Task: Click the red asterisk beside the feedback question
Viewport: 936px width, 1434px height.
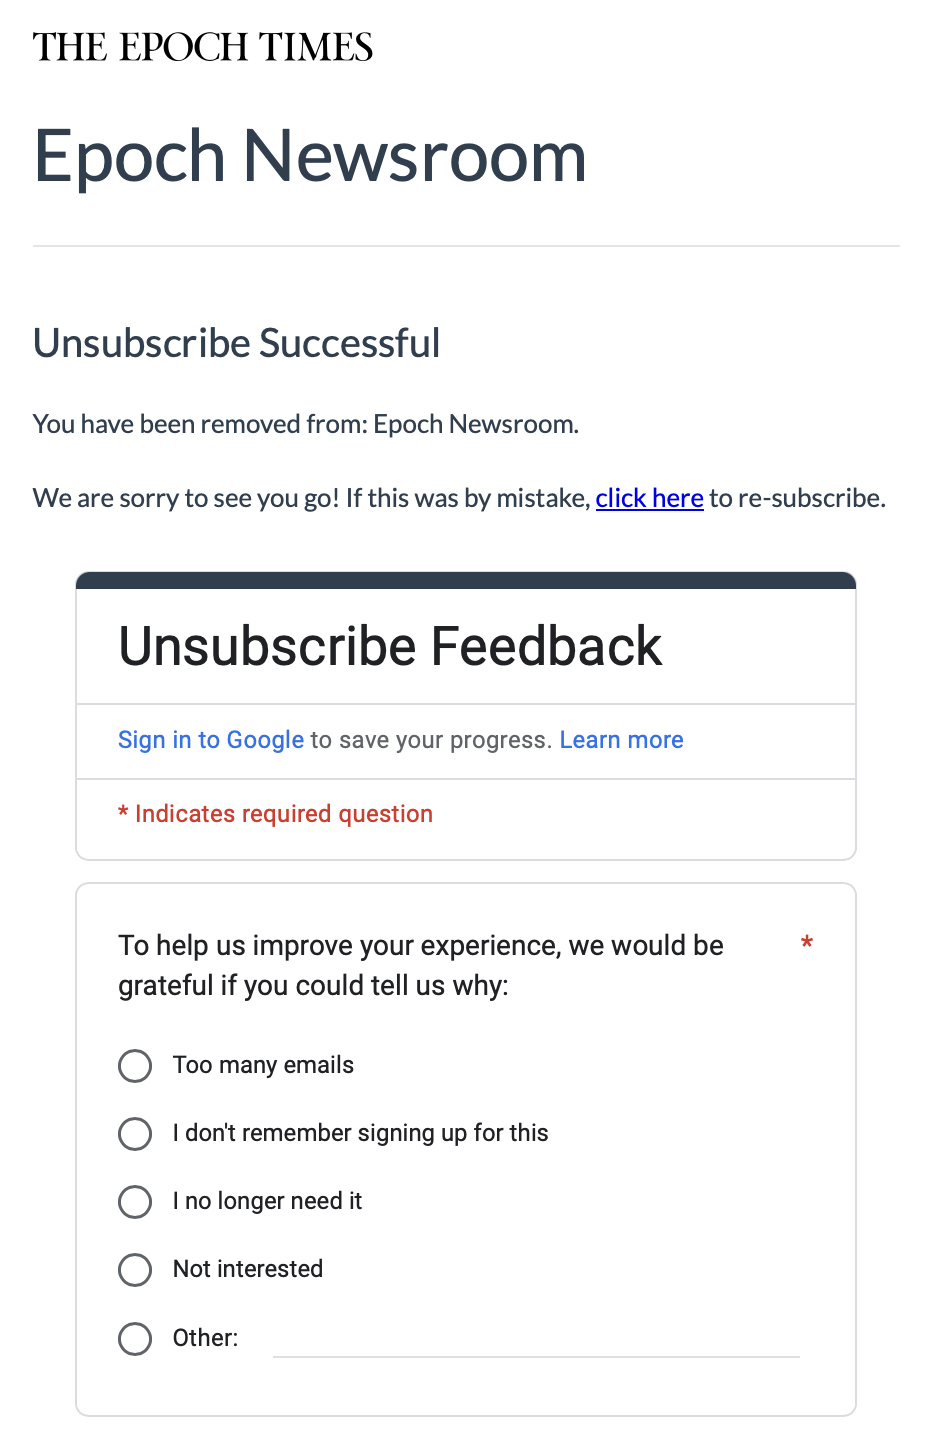Action: pyautogui.click(x=807, y=942)
